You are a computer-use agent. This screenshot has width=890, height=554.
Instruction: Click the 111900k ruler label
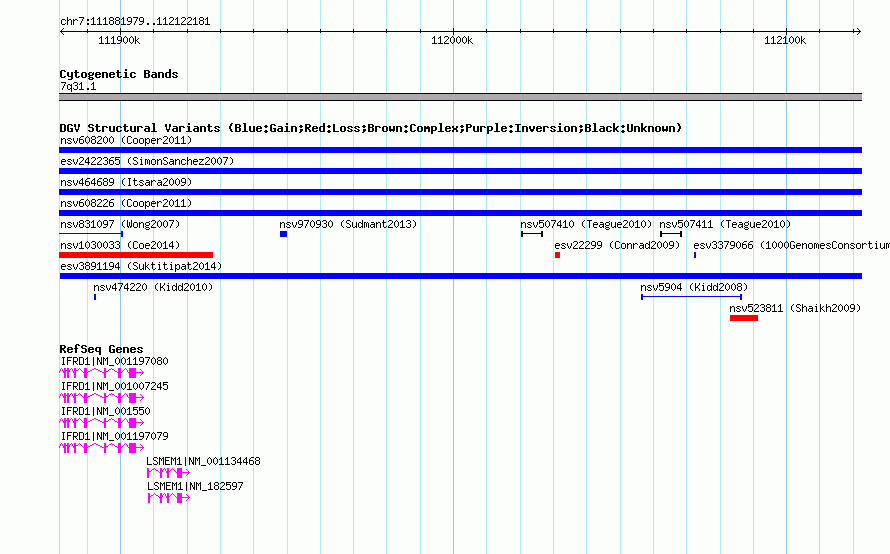click(x=119, y=40)
